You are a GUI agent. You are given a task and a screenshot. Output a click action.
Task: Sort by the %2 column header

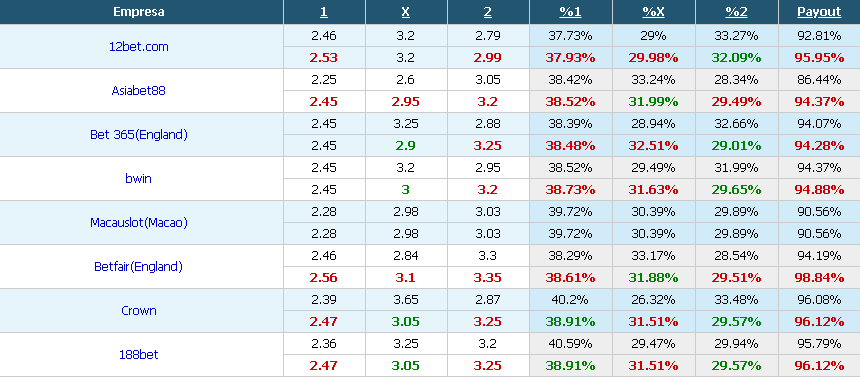(736, 12)
